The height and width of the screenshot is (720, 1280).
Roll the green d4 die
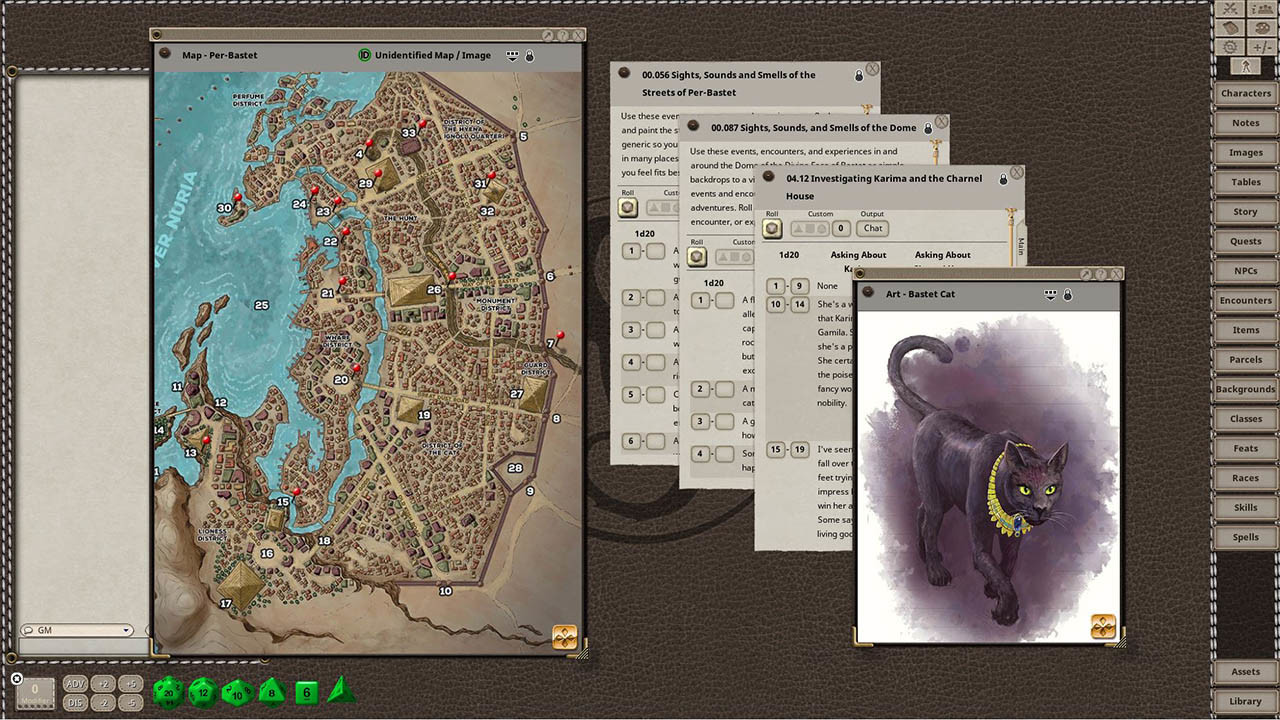click(x=339, y=690)
